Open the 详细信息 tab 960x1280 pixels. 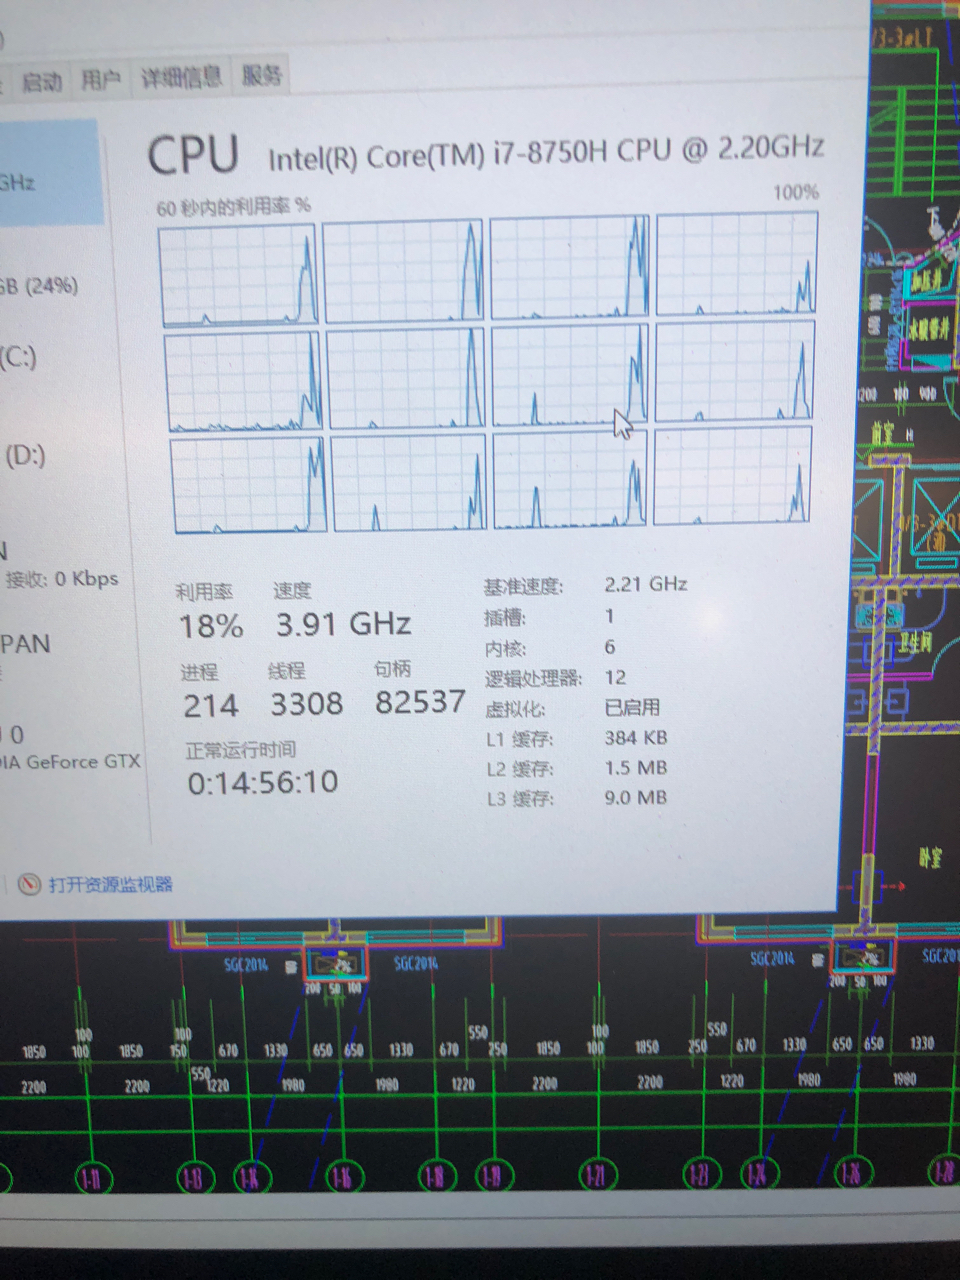click(x=181, y=78)
